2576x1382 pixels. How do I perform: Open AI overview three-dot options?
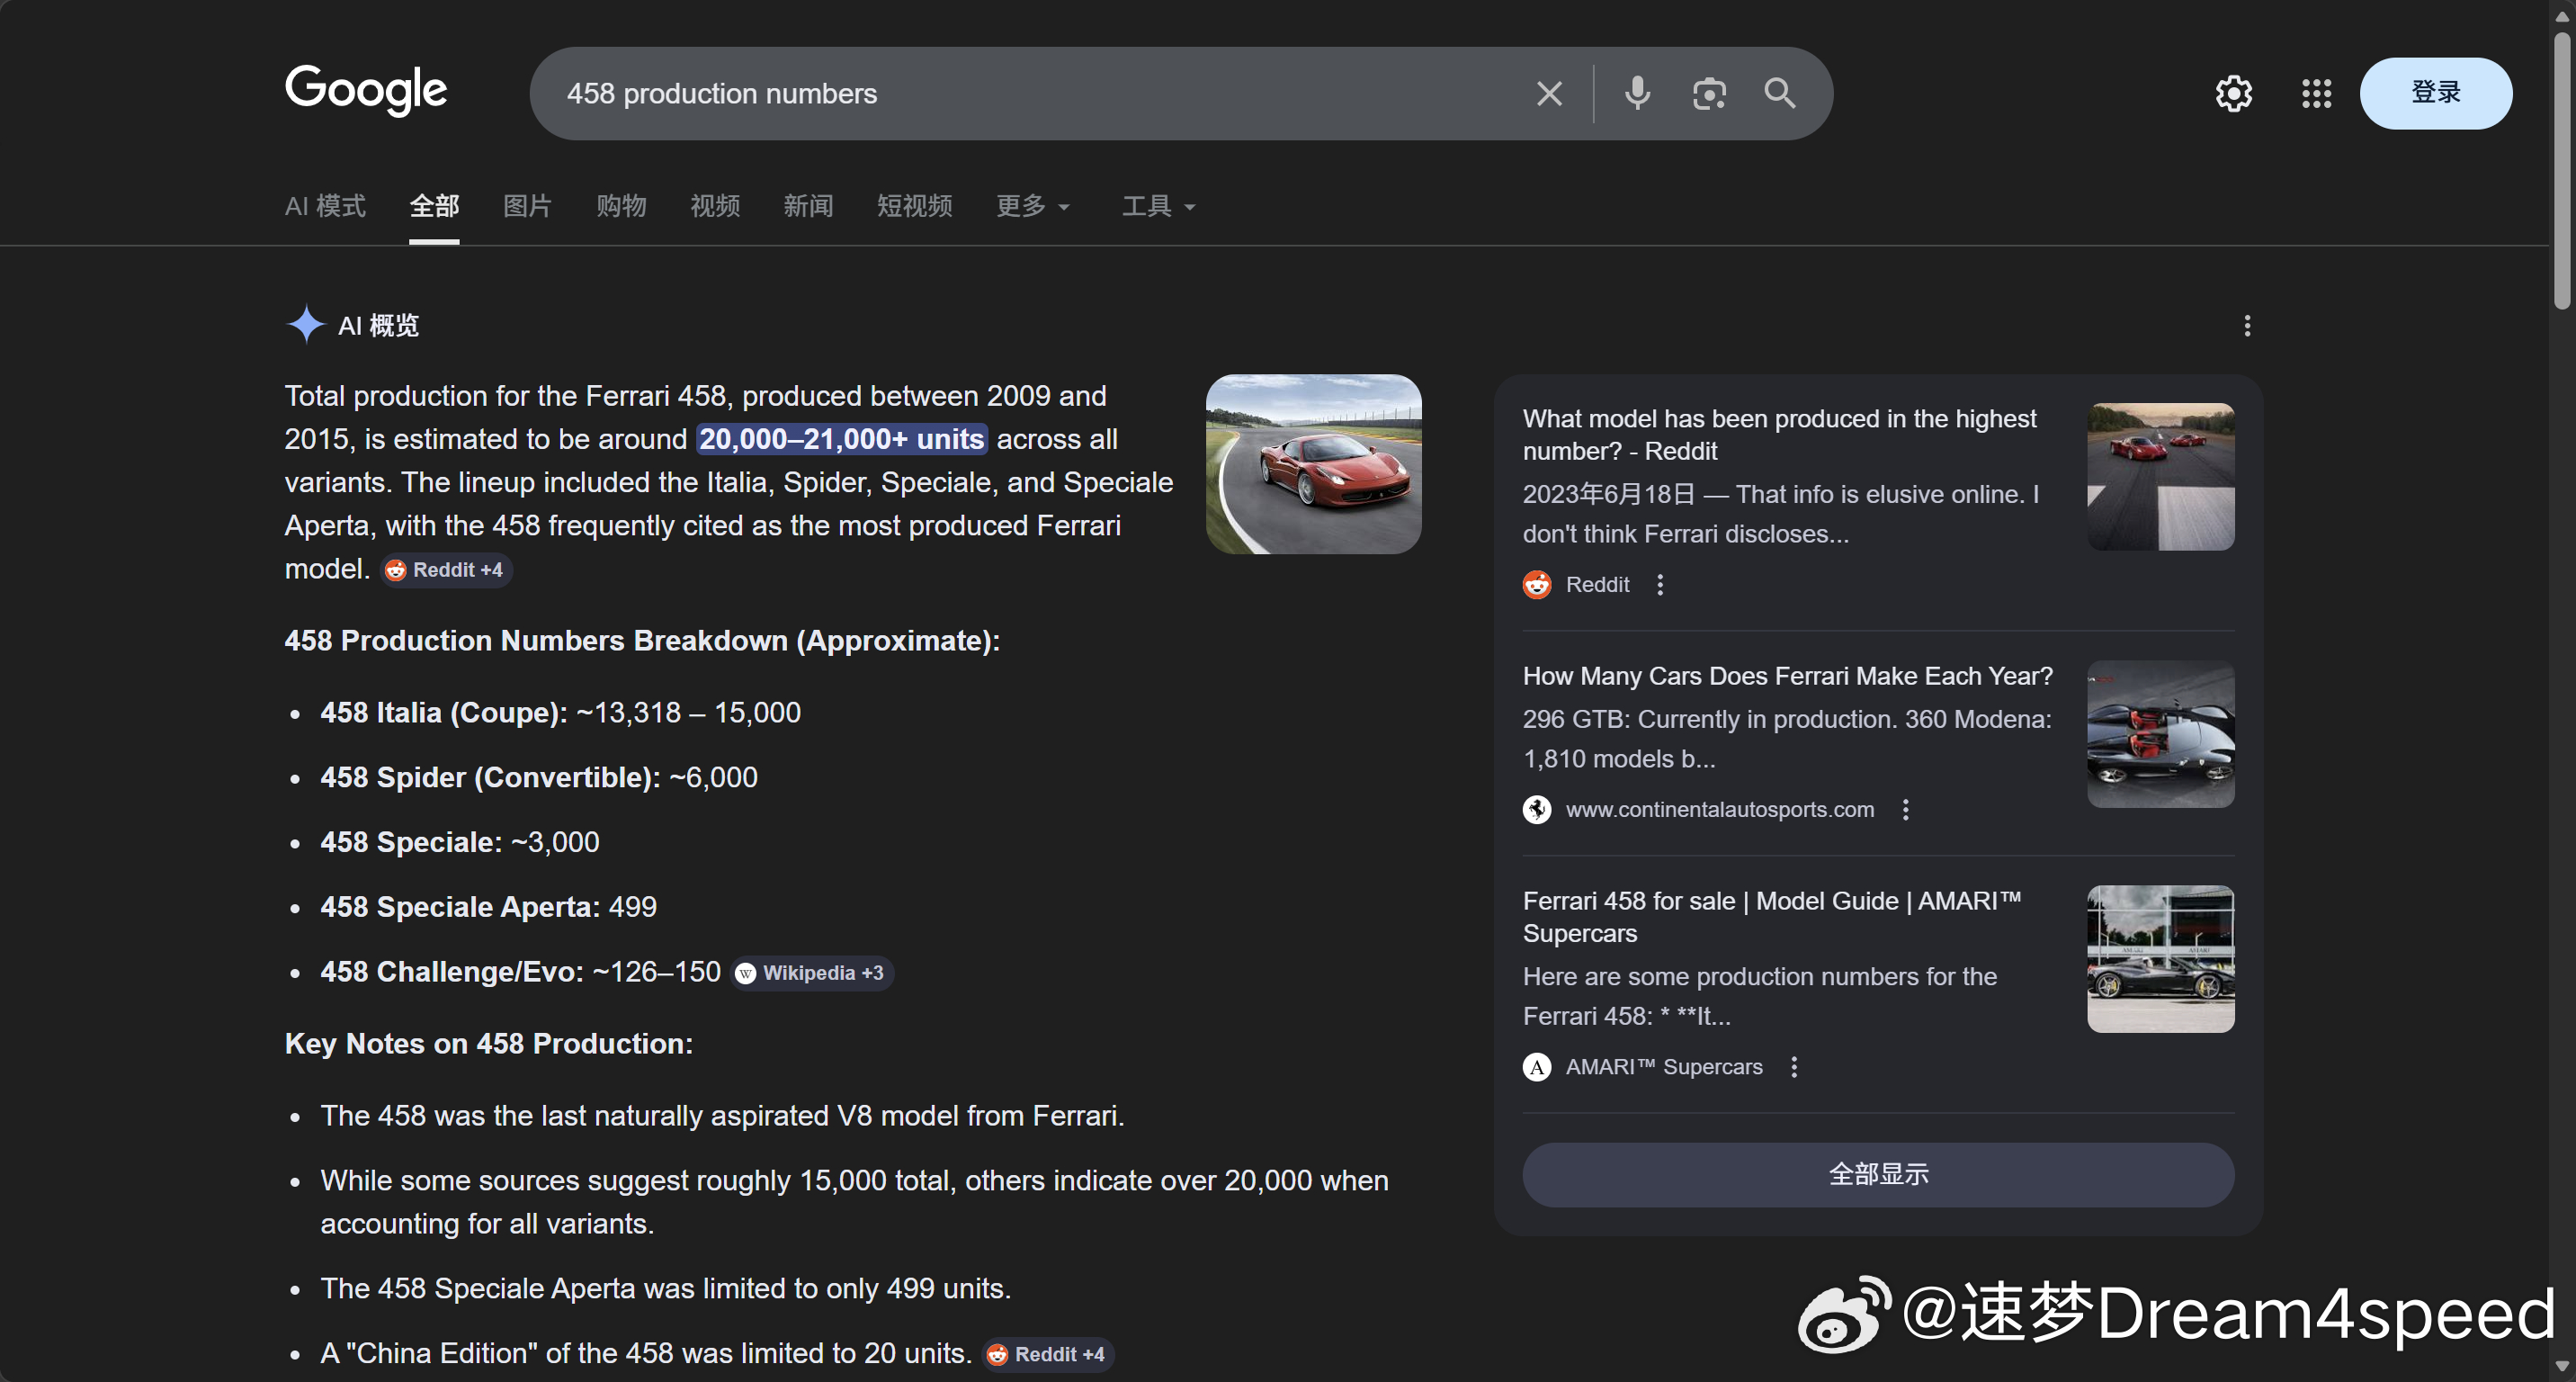[2247, 326]
